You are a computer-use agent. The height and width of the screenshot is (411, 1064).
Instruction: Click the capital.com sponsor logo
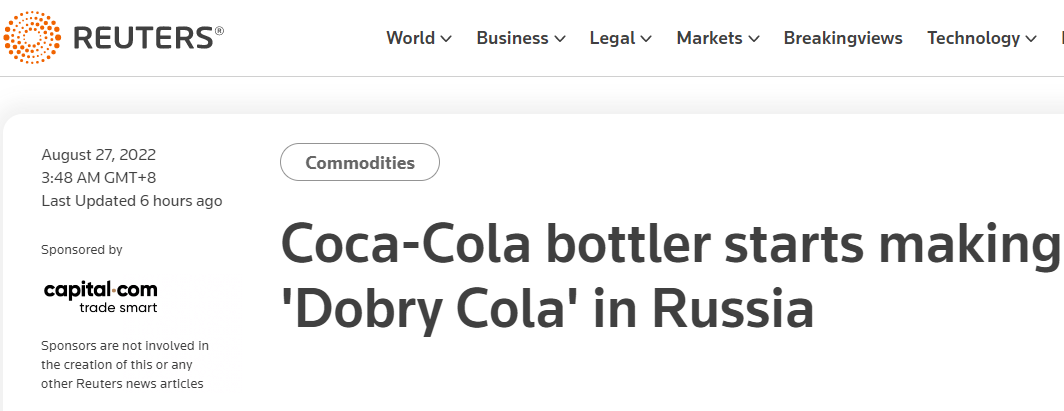coord(100,296)
